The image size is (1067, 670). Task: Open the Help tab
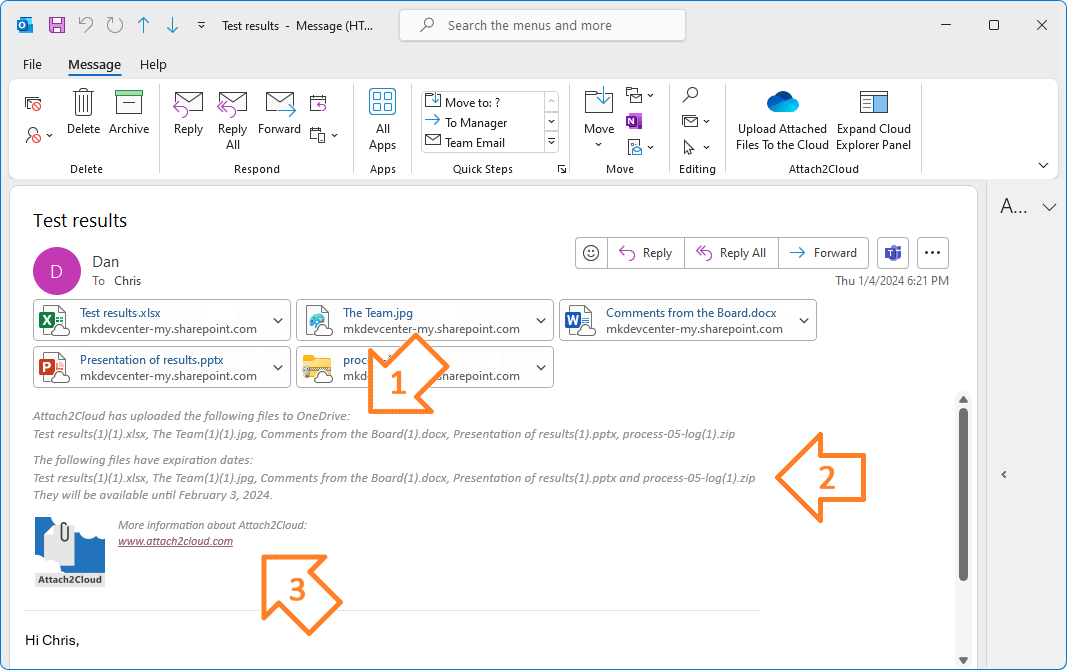coord(153,65)
